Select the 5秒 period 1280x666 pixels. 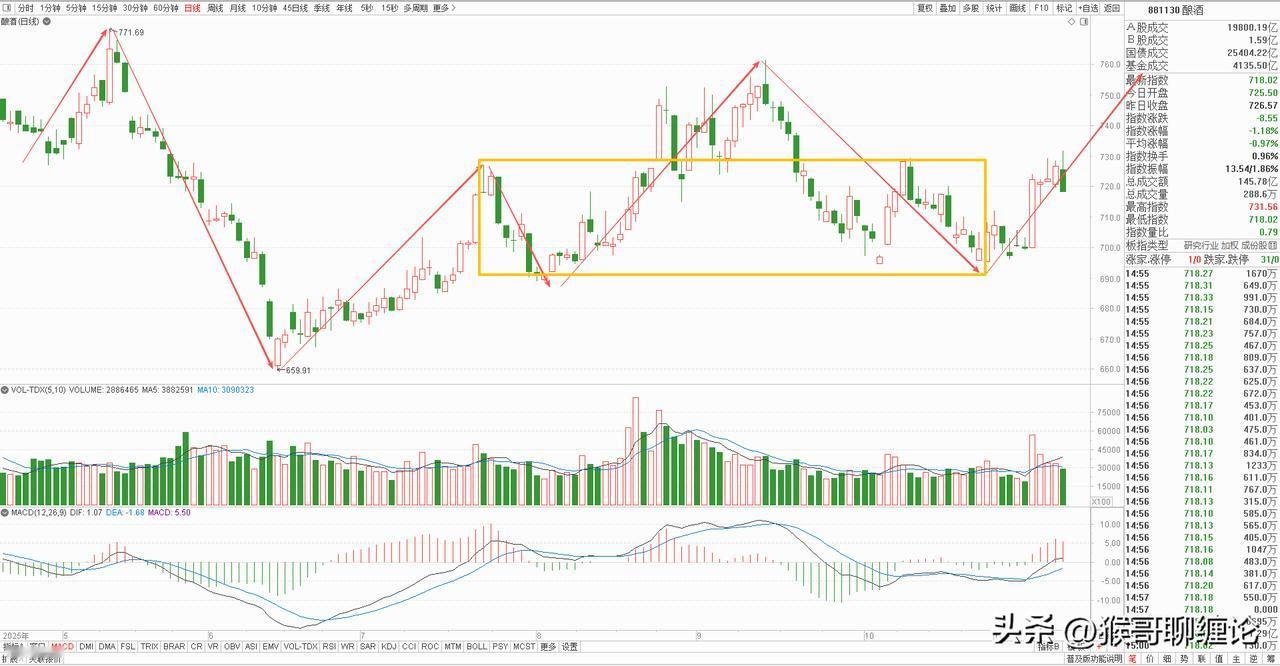click(x=367, y=8)
